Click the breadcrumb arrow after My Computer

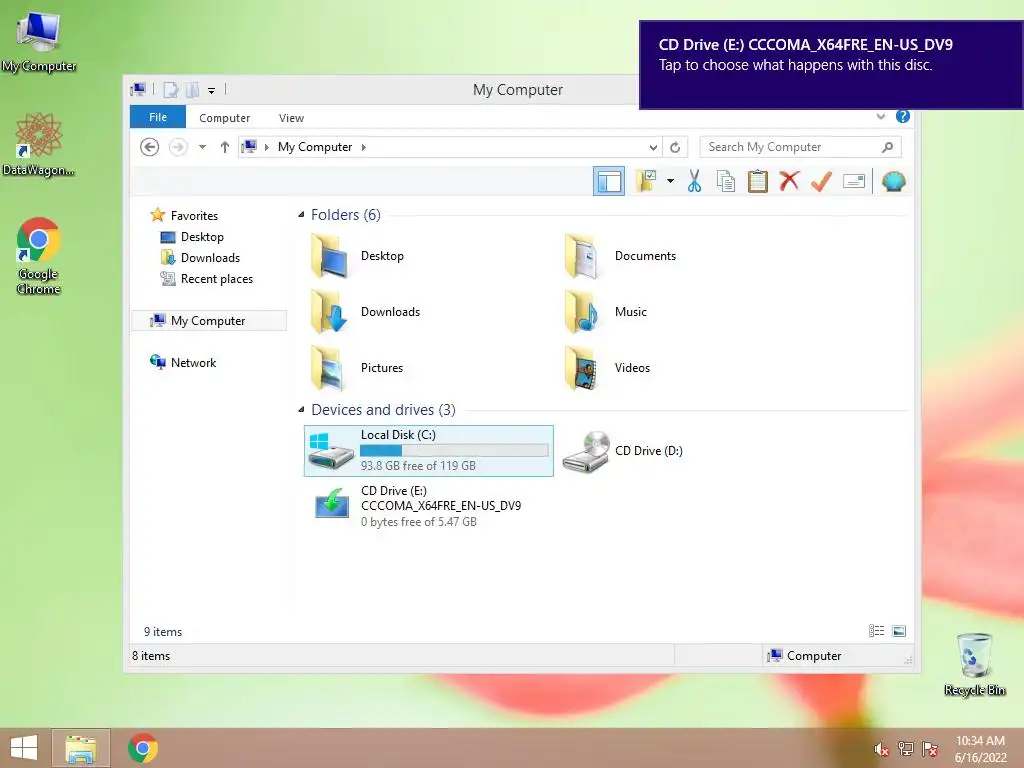point(364,148)
